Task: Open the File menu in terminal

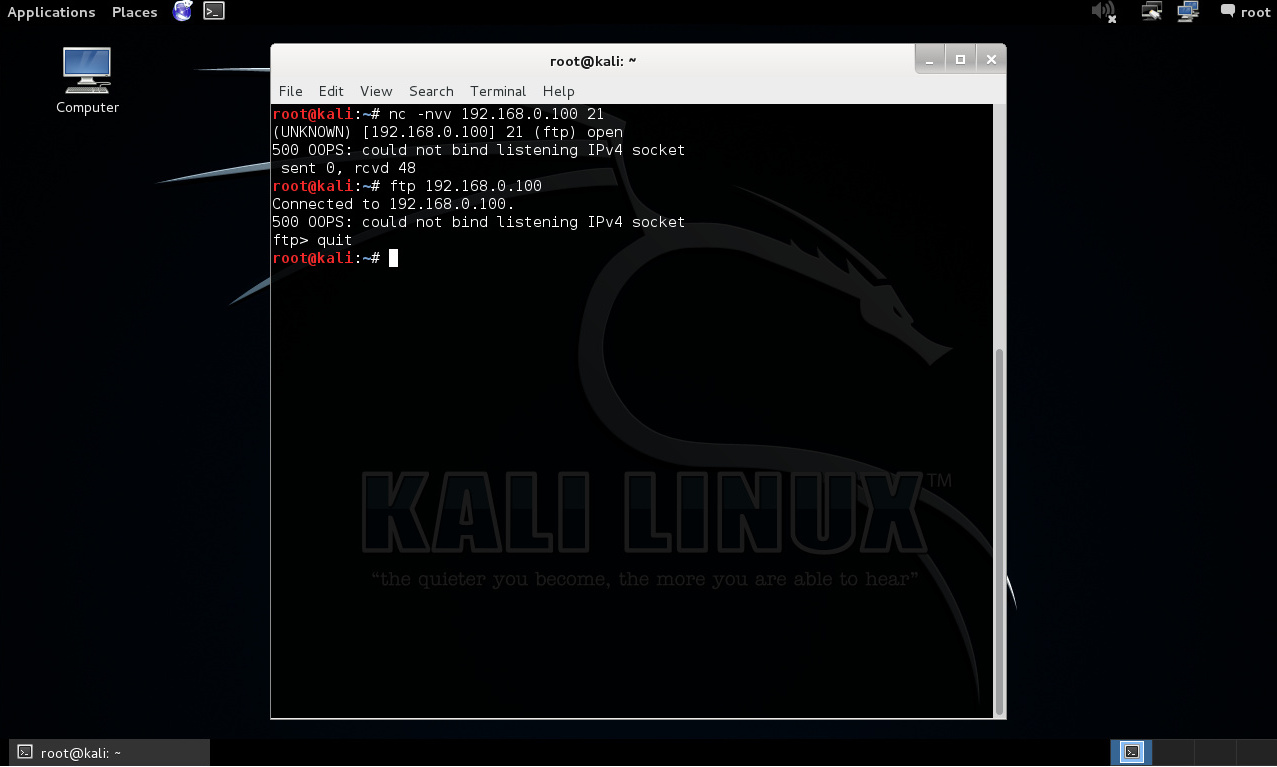Action: [290, 91]
